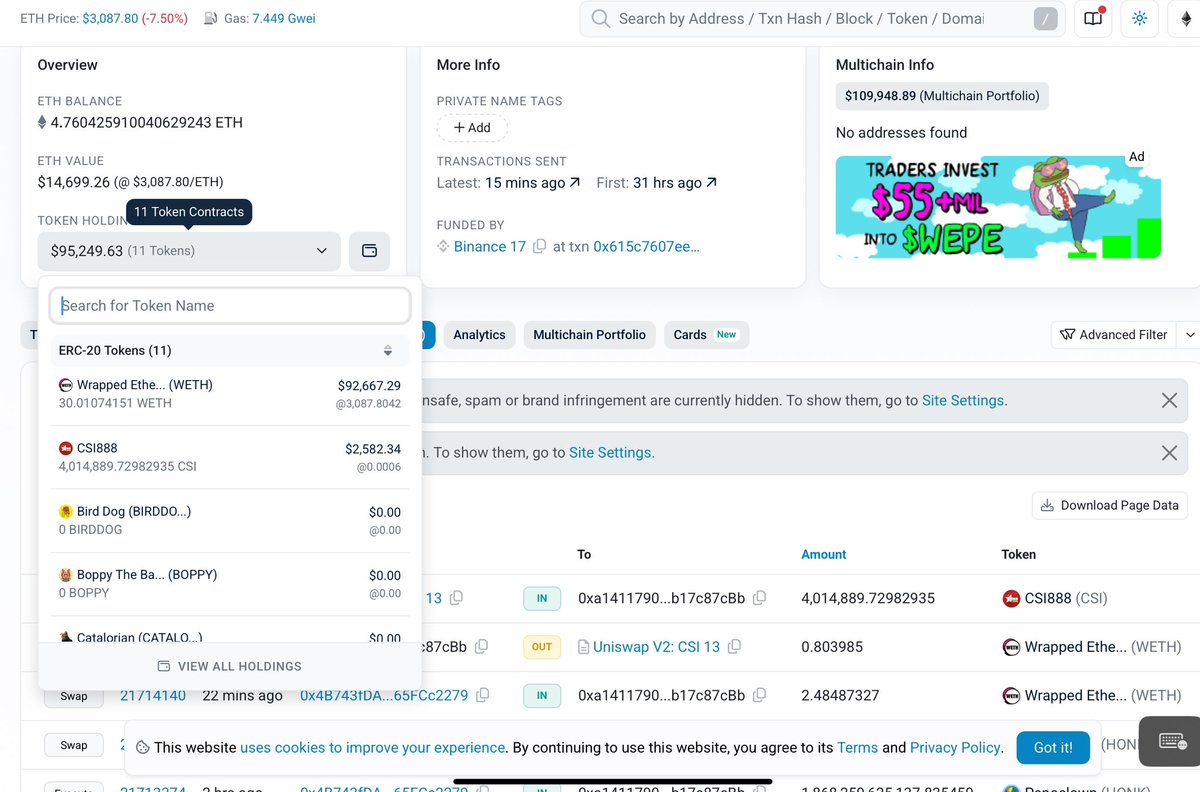Image resolution: width=1200 pixels, height=792 pixels.
Task: Switch to the Cards tab
Action: click(707, 335)
